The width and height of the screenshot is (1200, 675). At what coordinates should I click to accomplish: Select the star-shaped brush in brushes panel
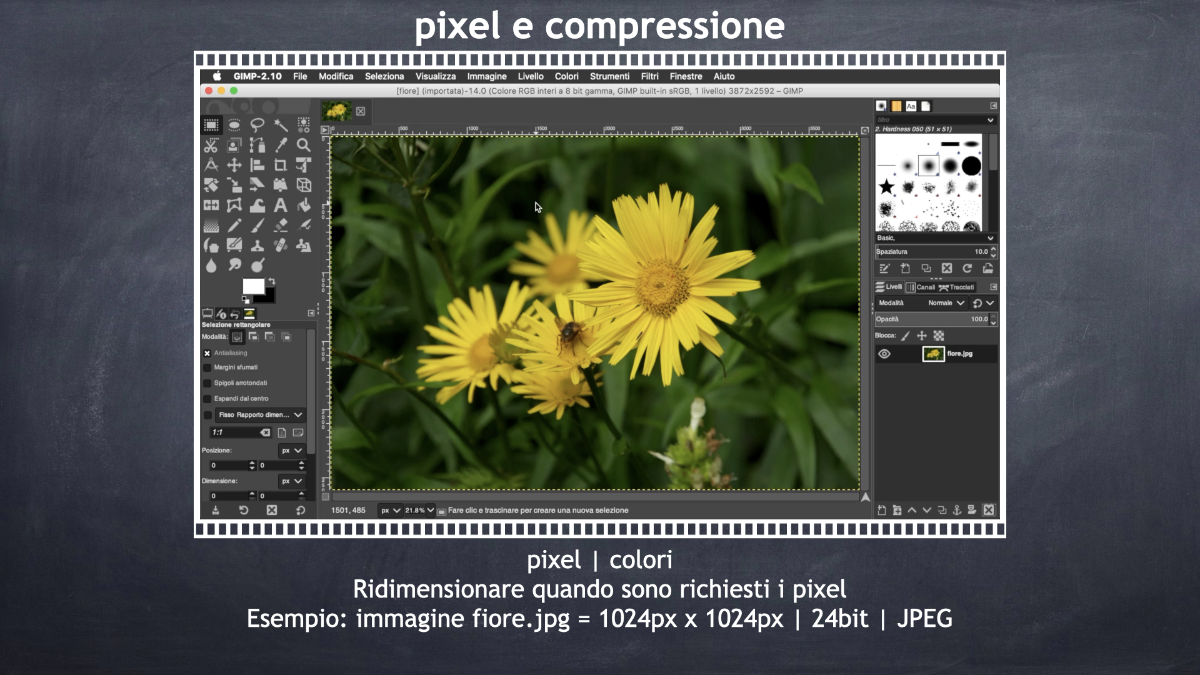(886, 187)
